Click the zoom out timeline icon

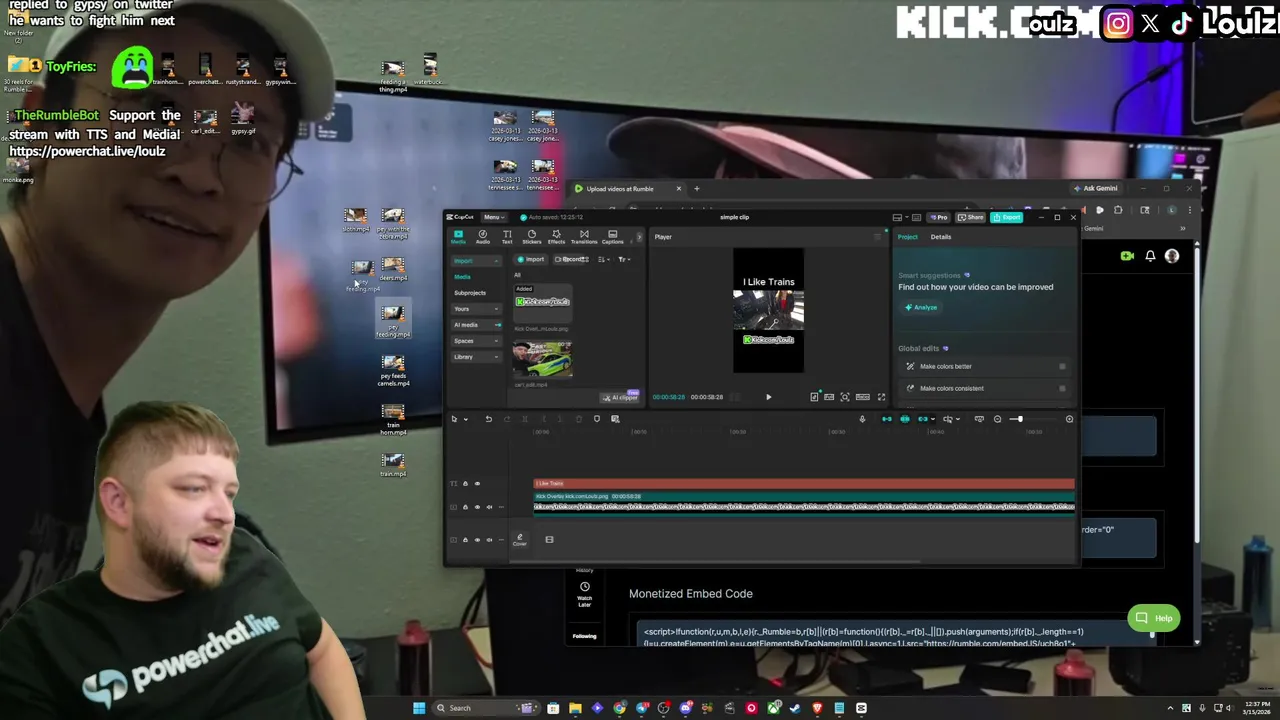(997, 419)
